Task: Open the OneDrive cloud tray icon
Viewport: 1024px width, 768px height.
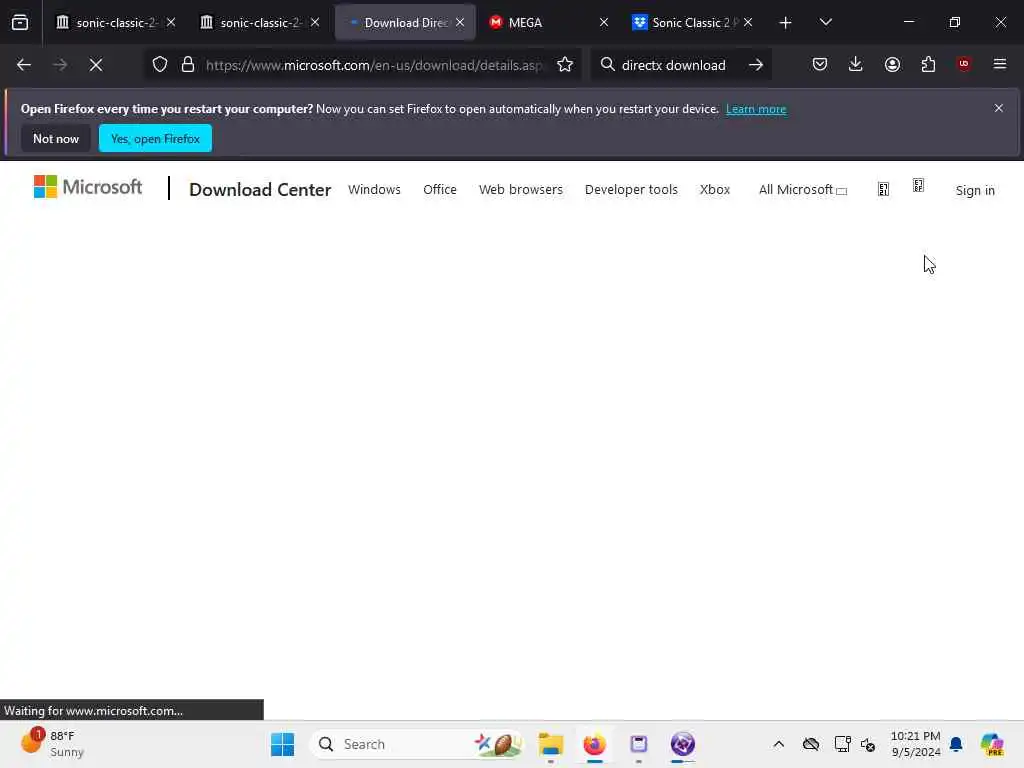Action: click(810, 744)
